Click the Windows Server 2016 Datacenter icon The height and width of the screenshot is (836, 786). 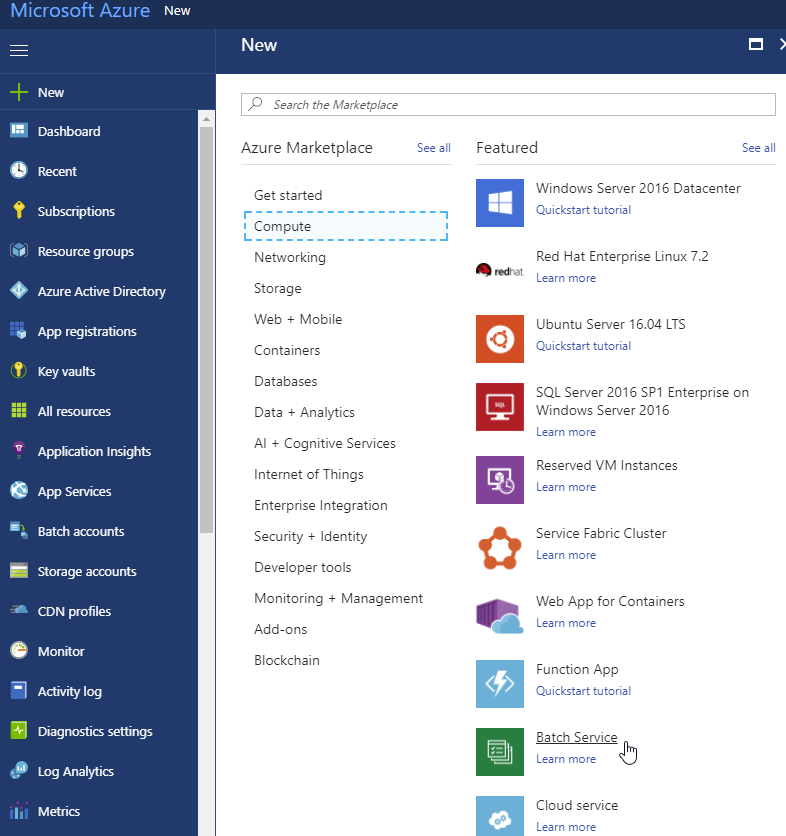pyautogui.click(x=500, y=203)
